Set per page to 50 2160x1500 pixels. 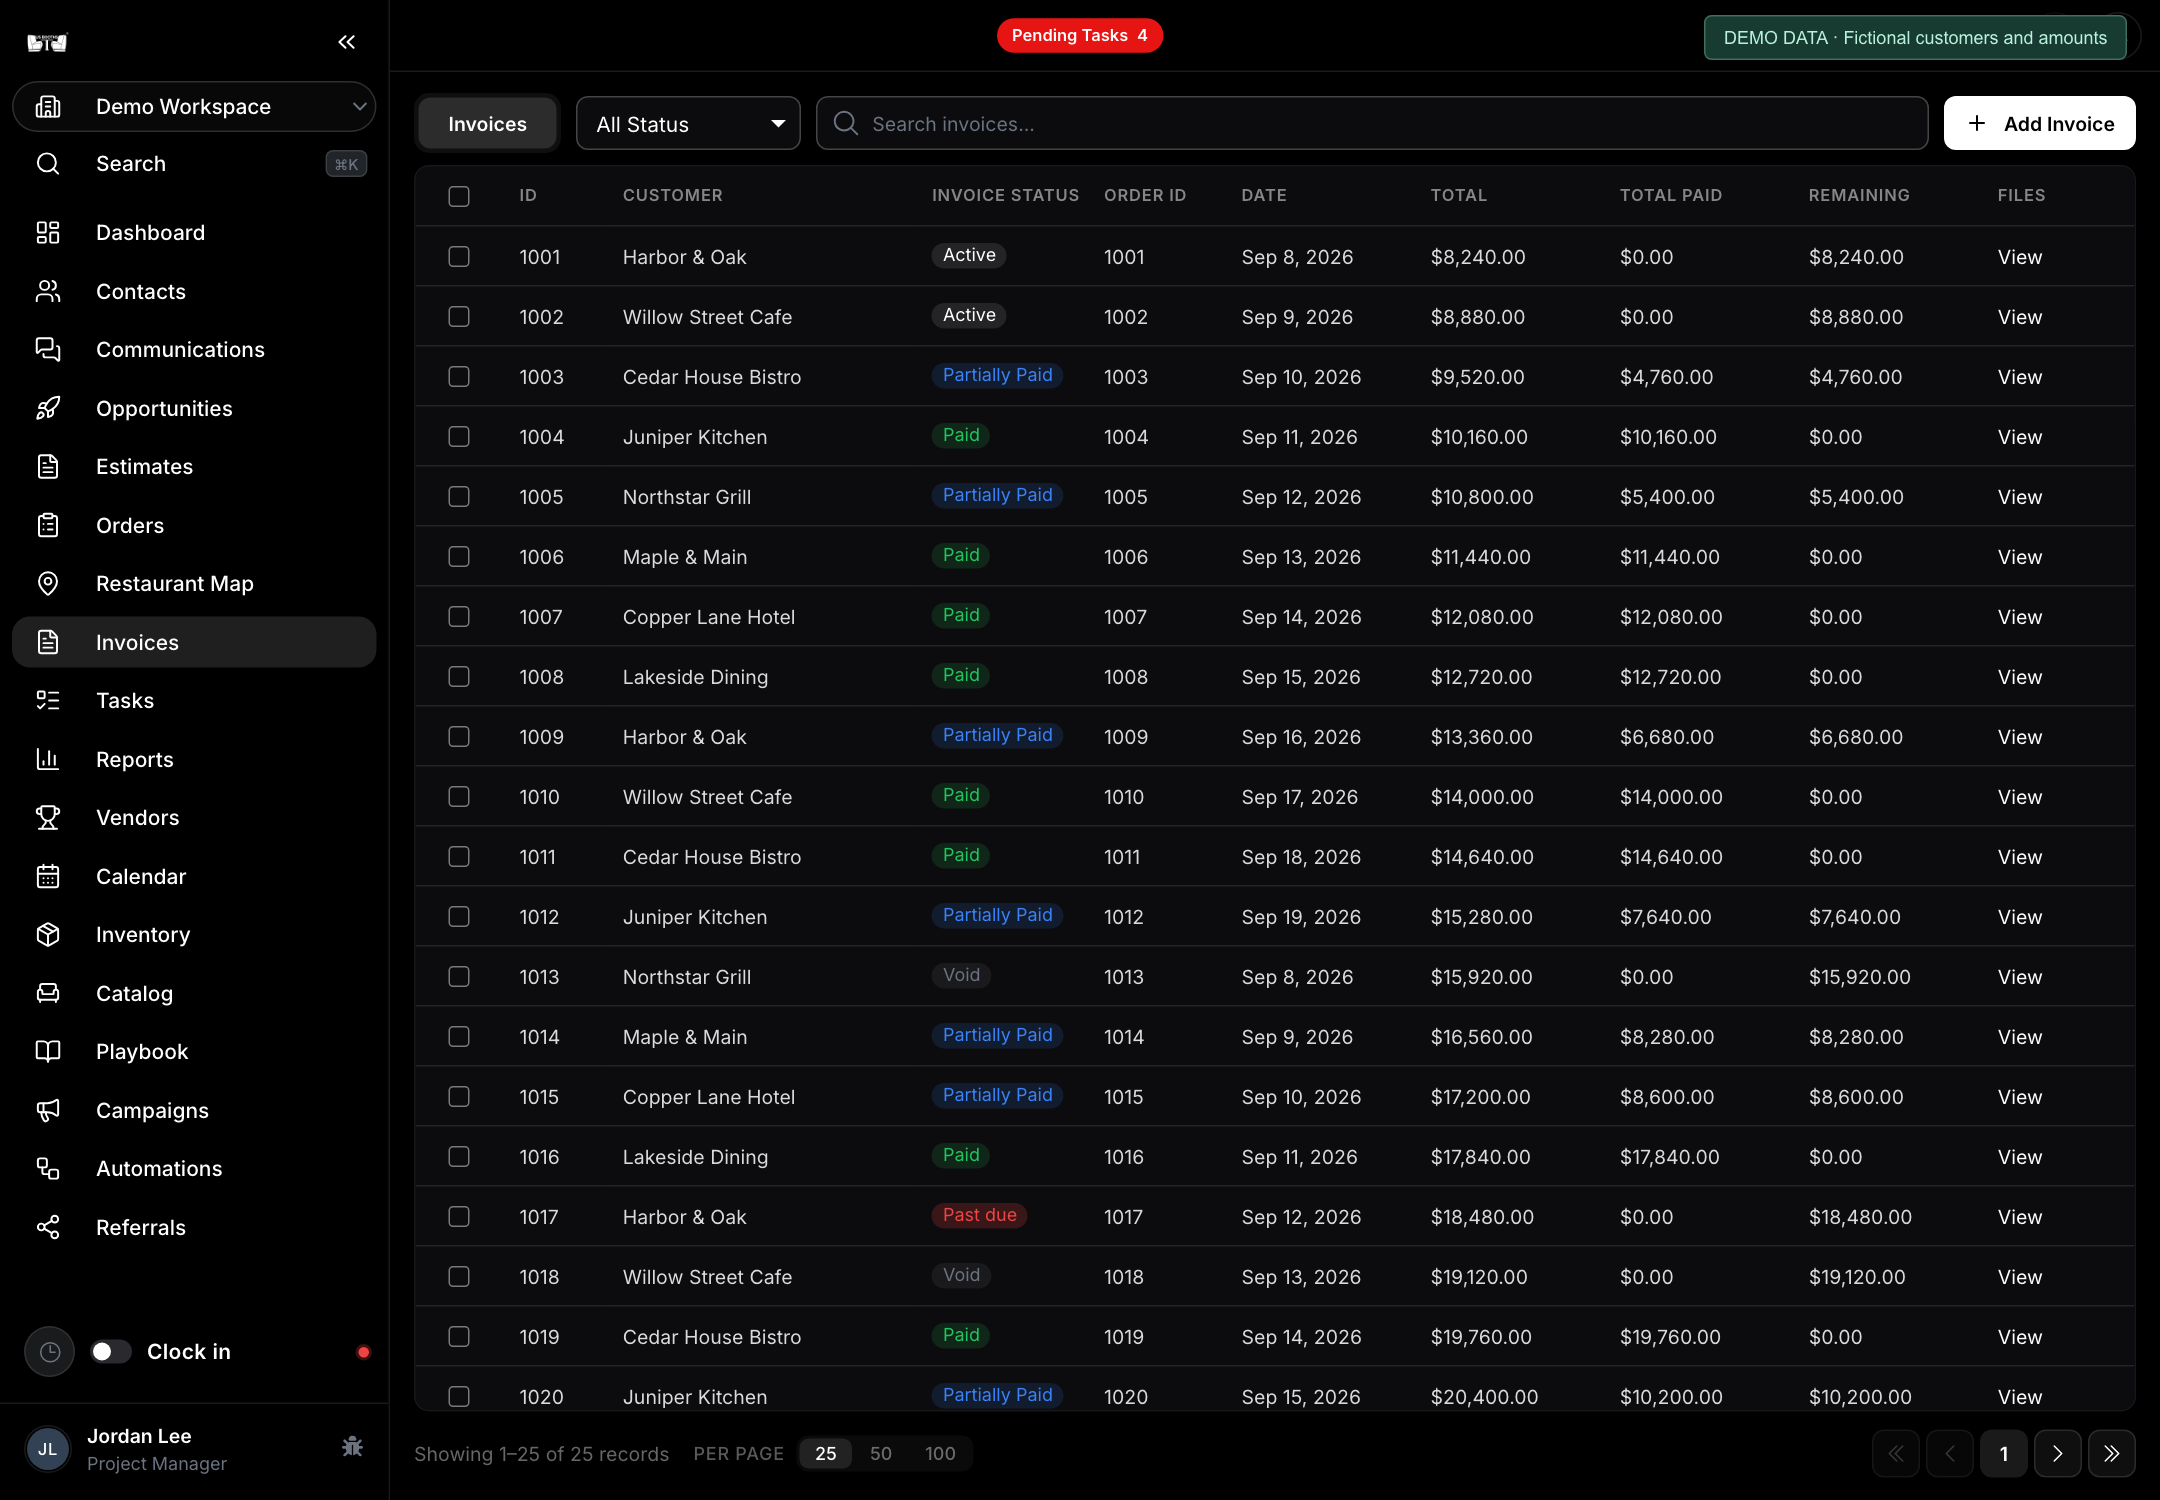[881, 1454]
